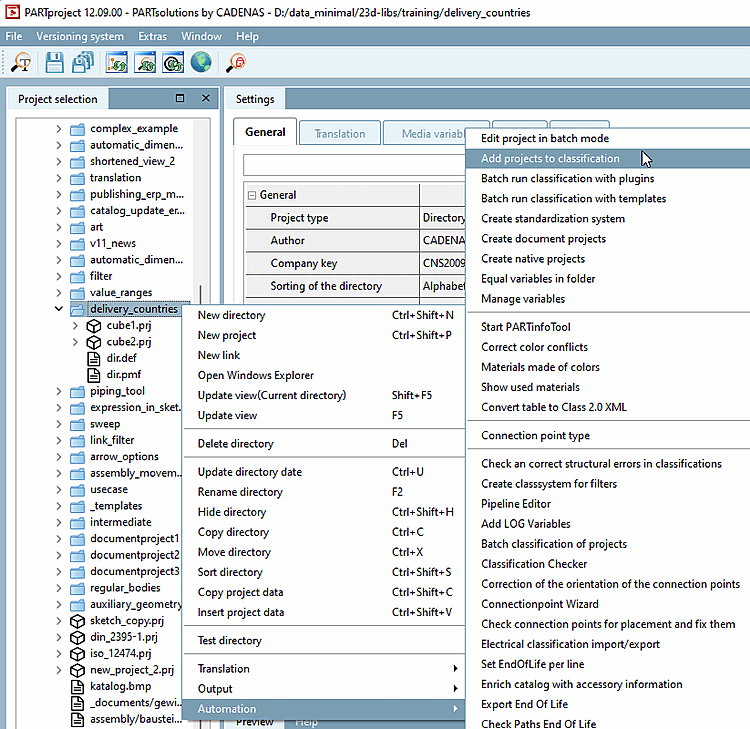The width and height of the screenshot is (750, 729).
Task: Click the magnifier with red lock icon
Action: [x=237, y=63]
